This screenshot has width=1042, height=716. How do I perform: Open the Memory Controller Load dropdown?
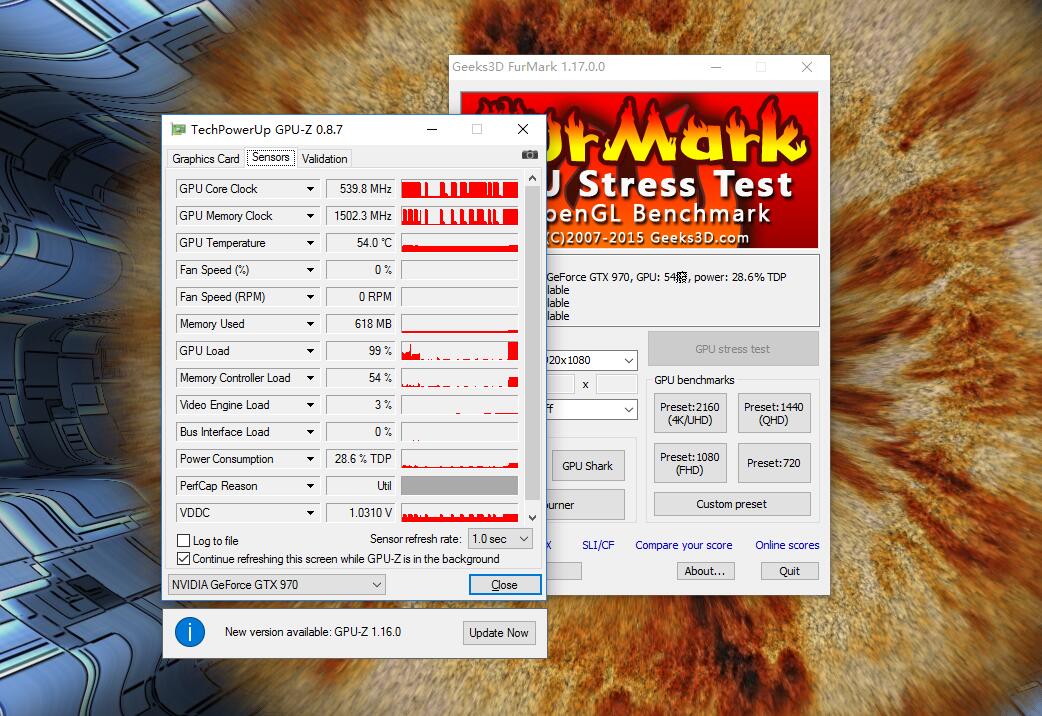pos(310,378)
